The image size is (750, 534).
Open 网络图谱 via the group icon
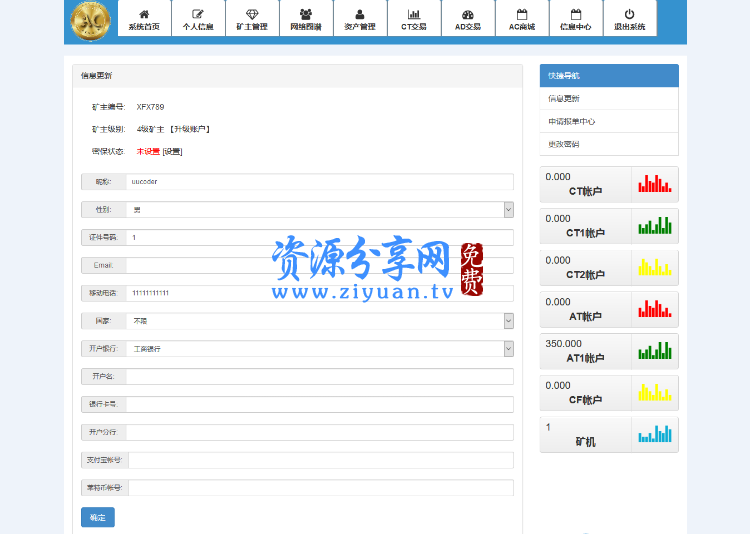[306, 15]
